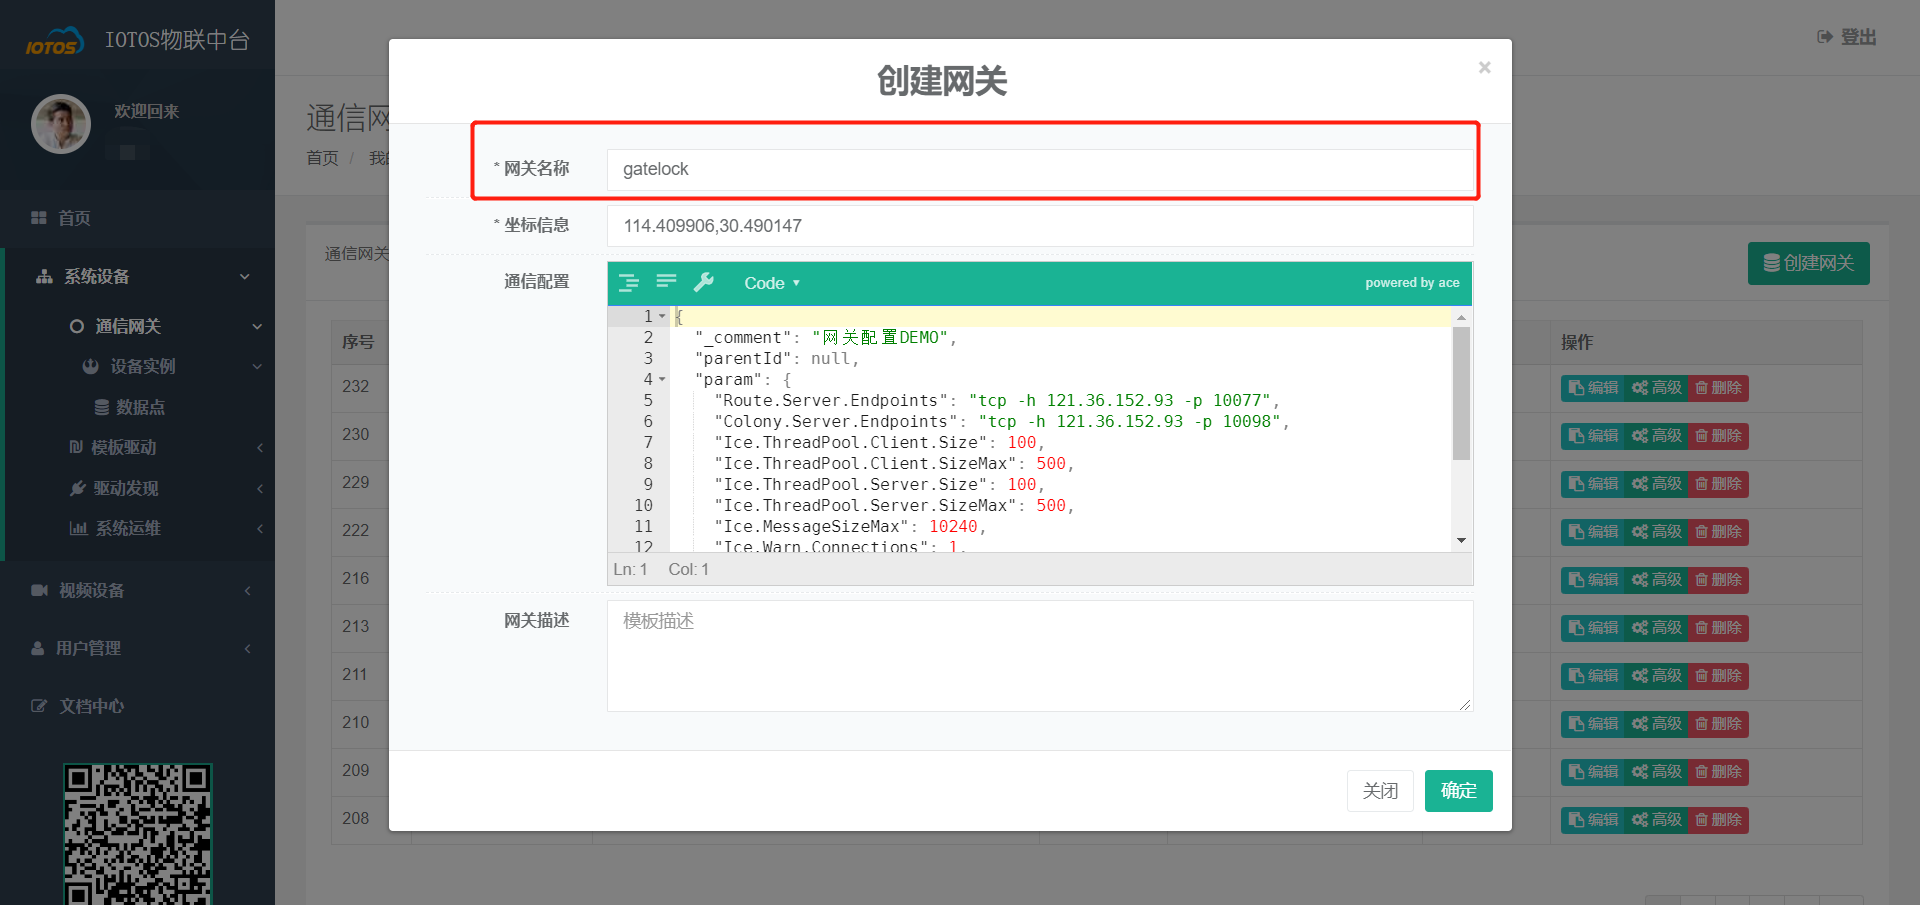Click the compact JSON icon in editor toolbar
Image resolution: width=1920 pixels, height=905 pixels.
click(666, 283)
